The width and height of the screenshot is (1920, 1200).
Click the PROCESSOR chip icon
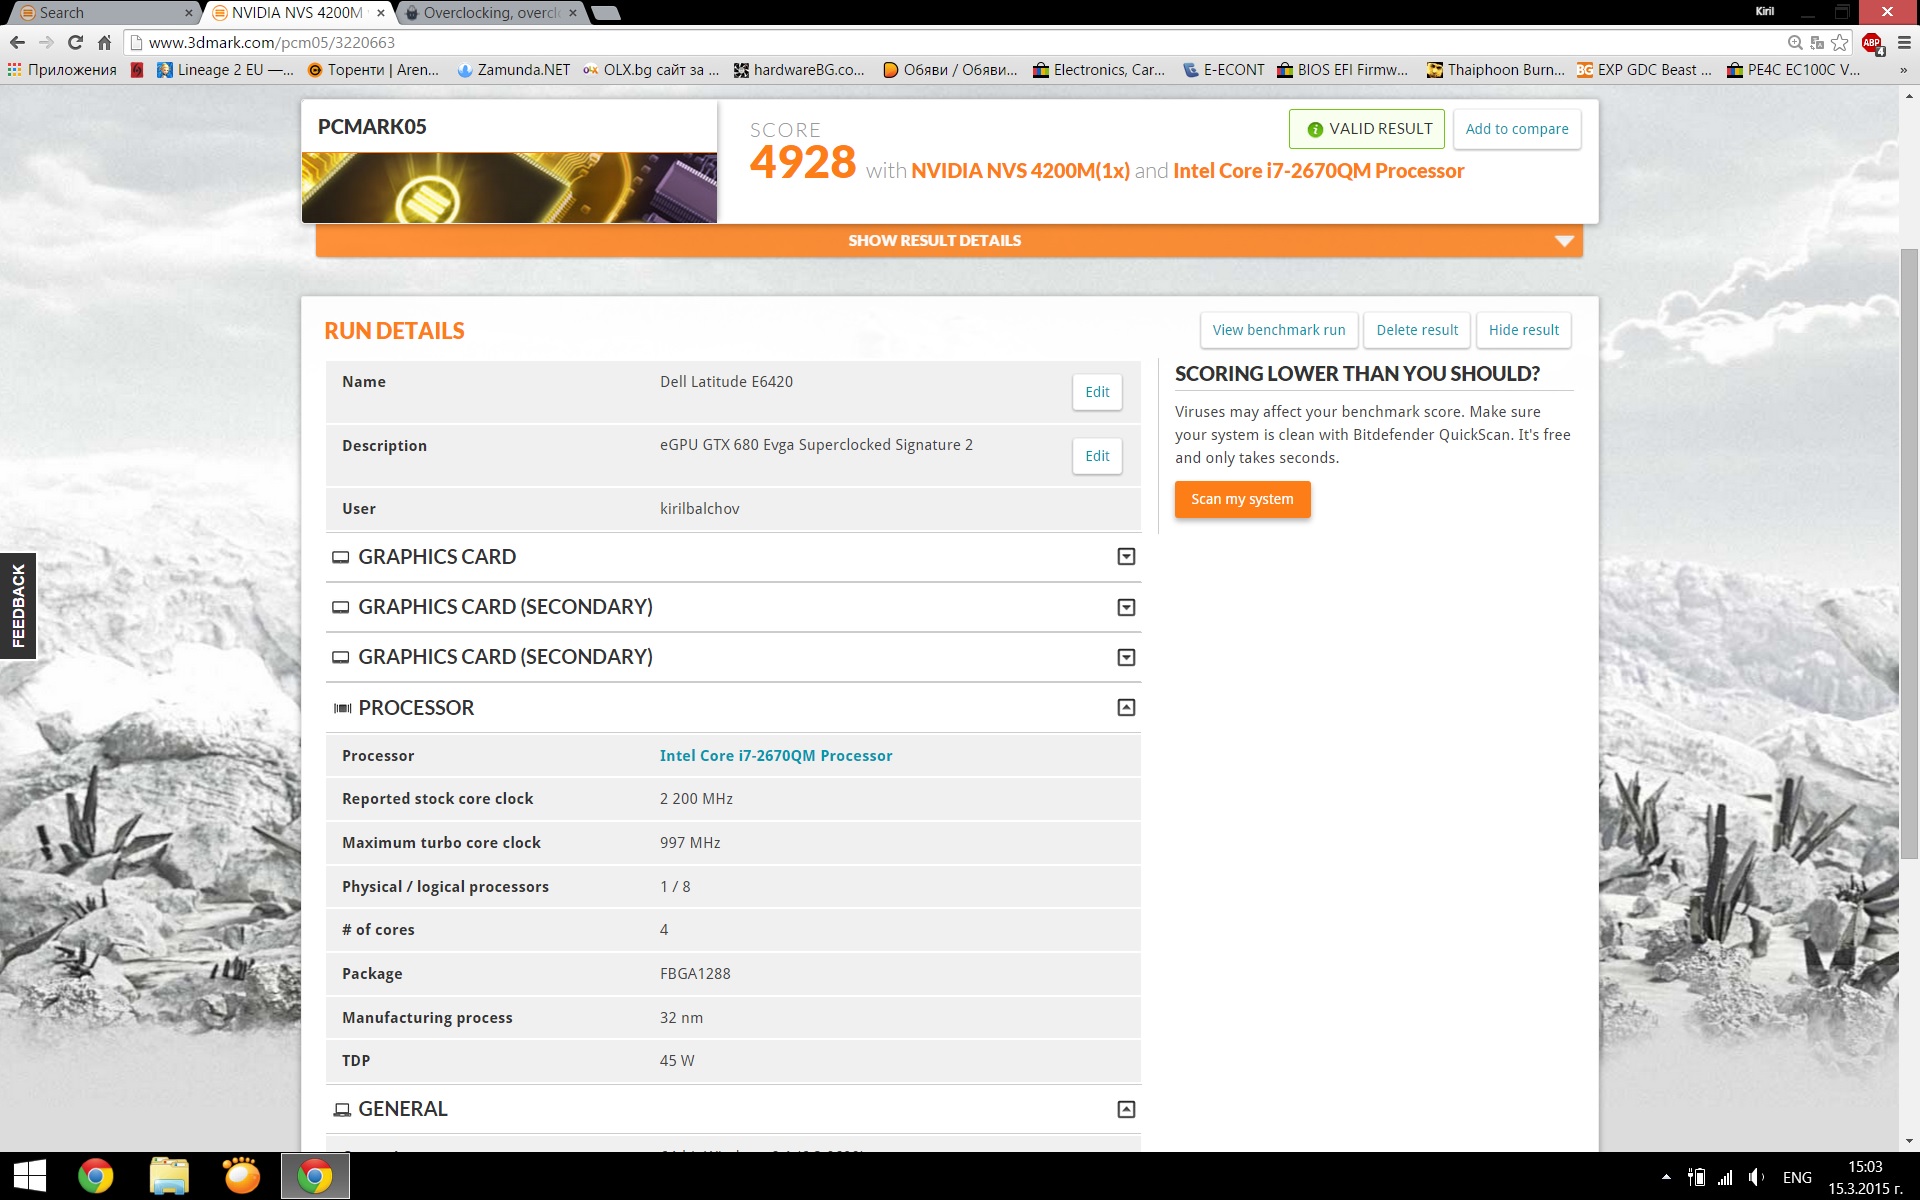tap(342, 708)
